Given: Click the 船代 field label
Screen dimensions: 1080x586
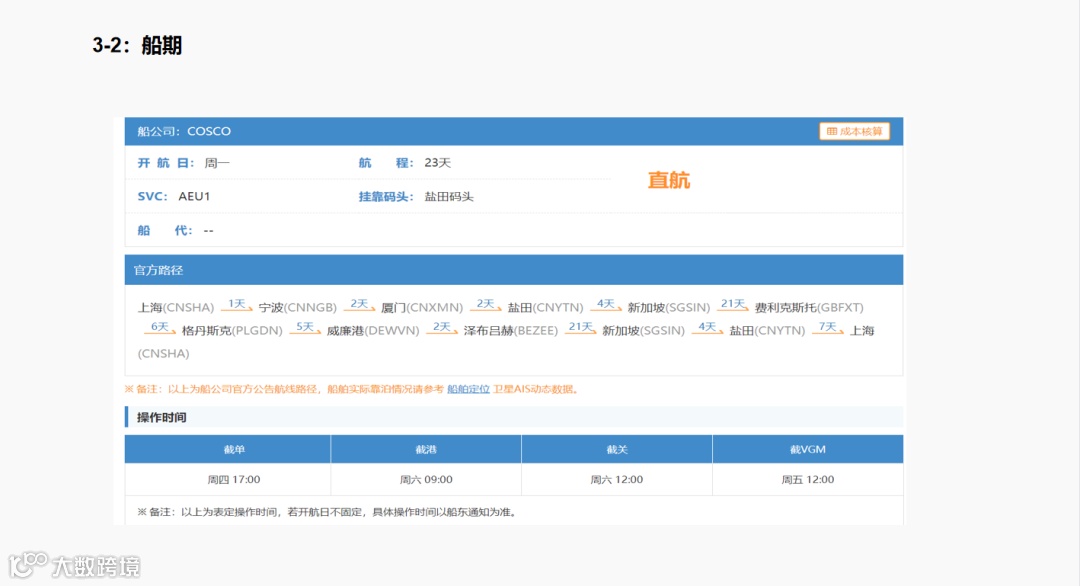Looking at the screenshot, I should [x=164, y=230].
